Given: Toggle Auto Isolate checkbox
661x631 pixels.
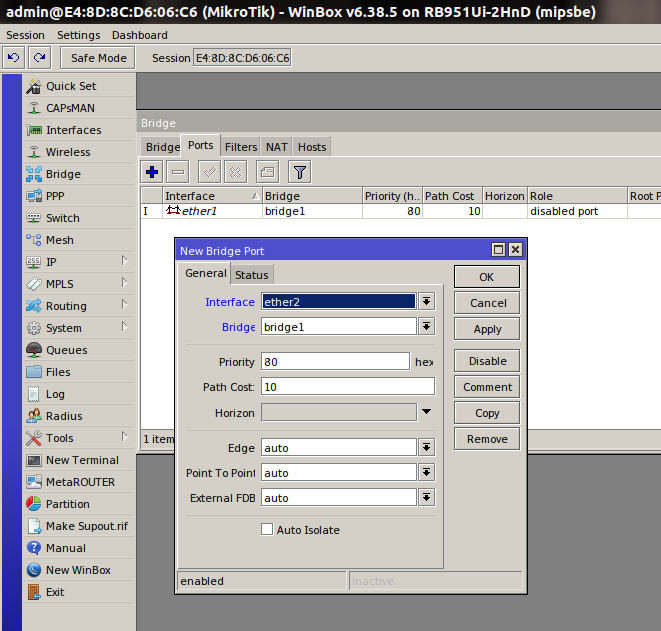Looking at the screenshot, I should (267, 529).
